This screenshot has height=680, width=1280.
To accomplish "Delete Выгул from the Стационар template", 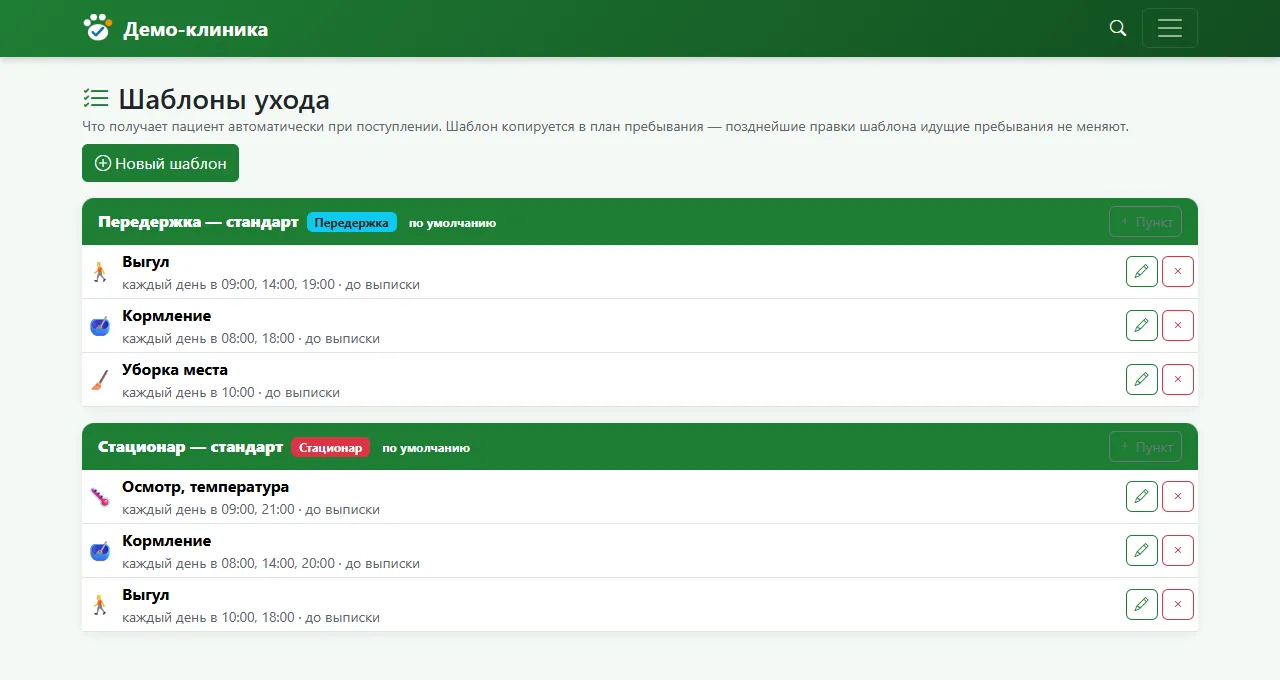I will tap(1178, 604).
